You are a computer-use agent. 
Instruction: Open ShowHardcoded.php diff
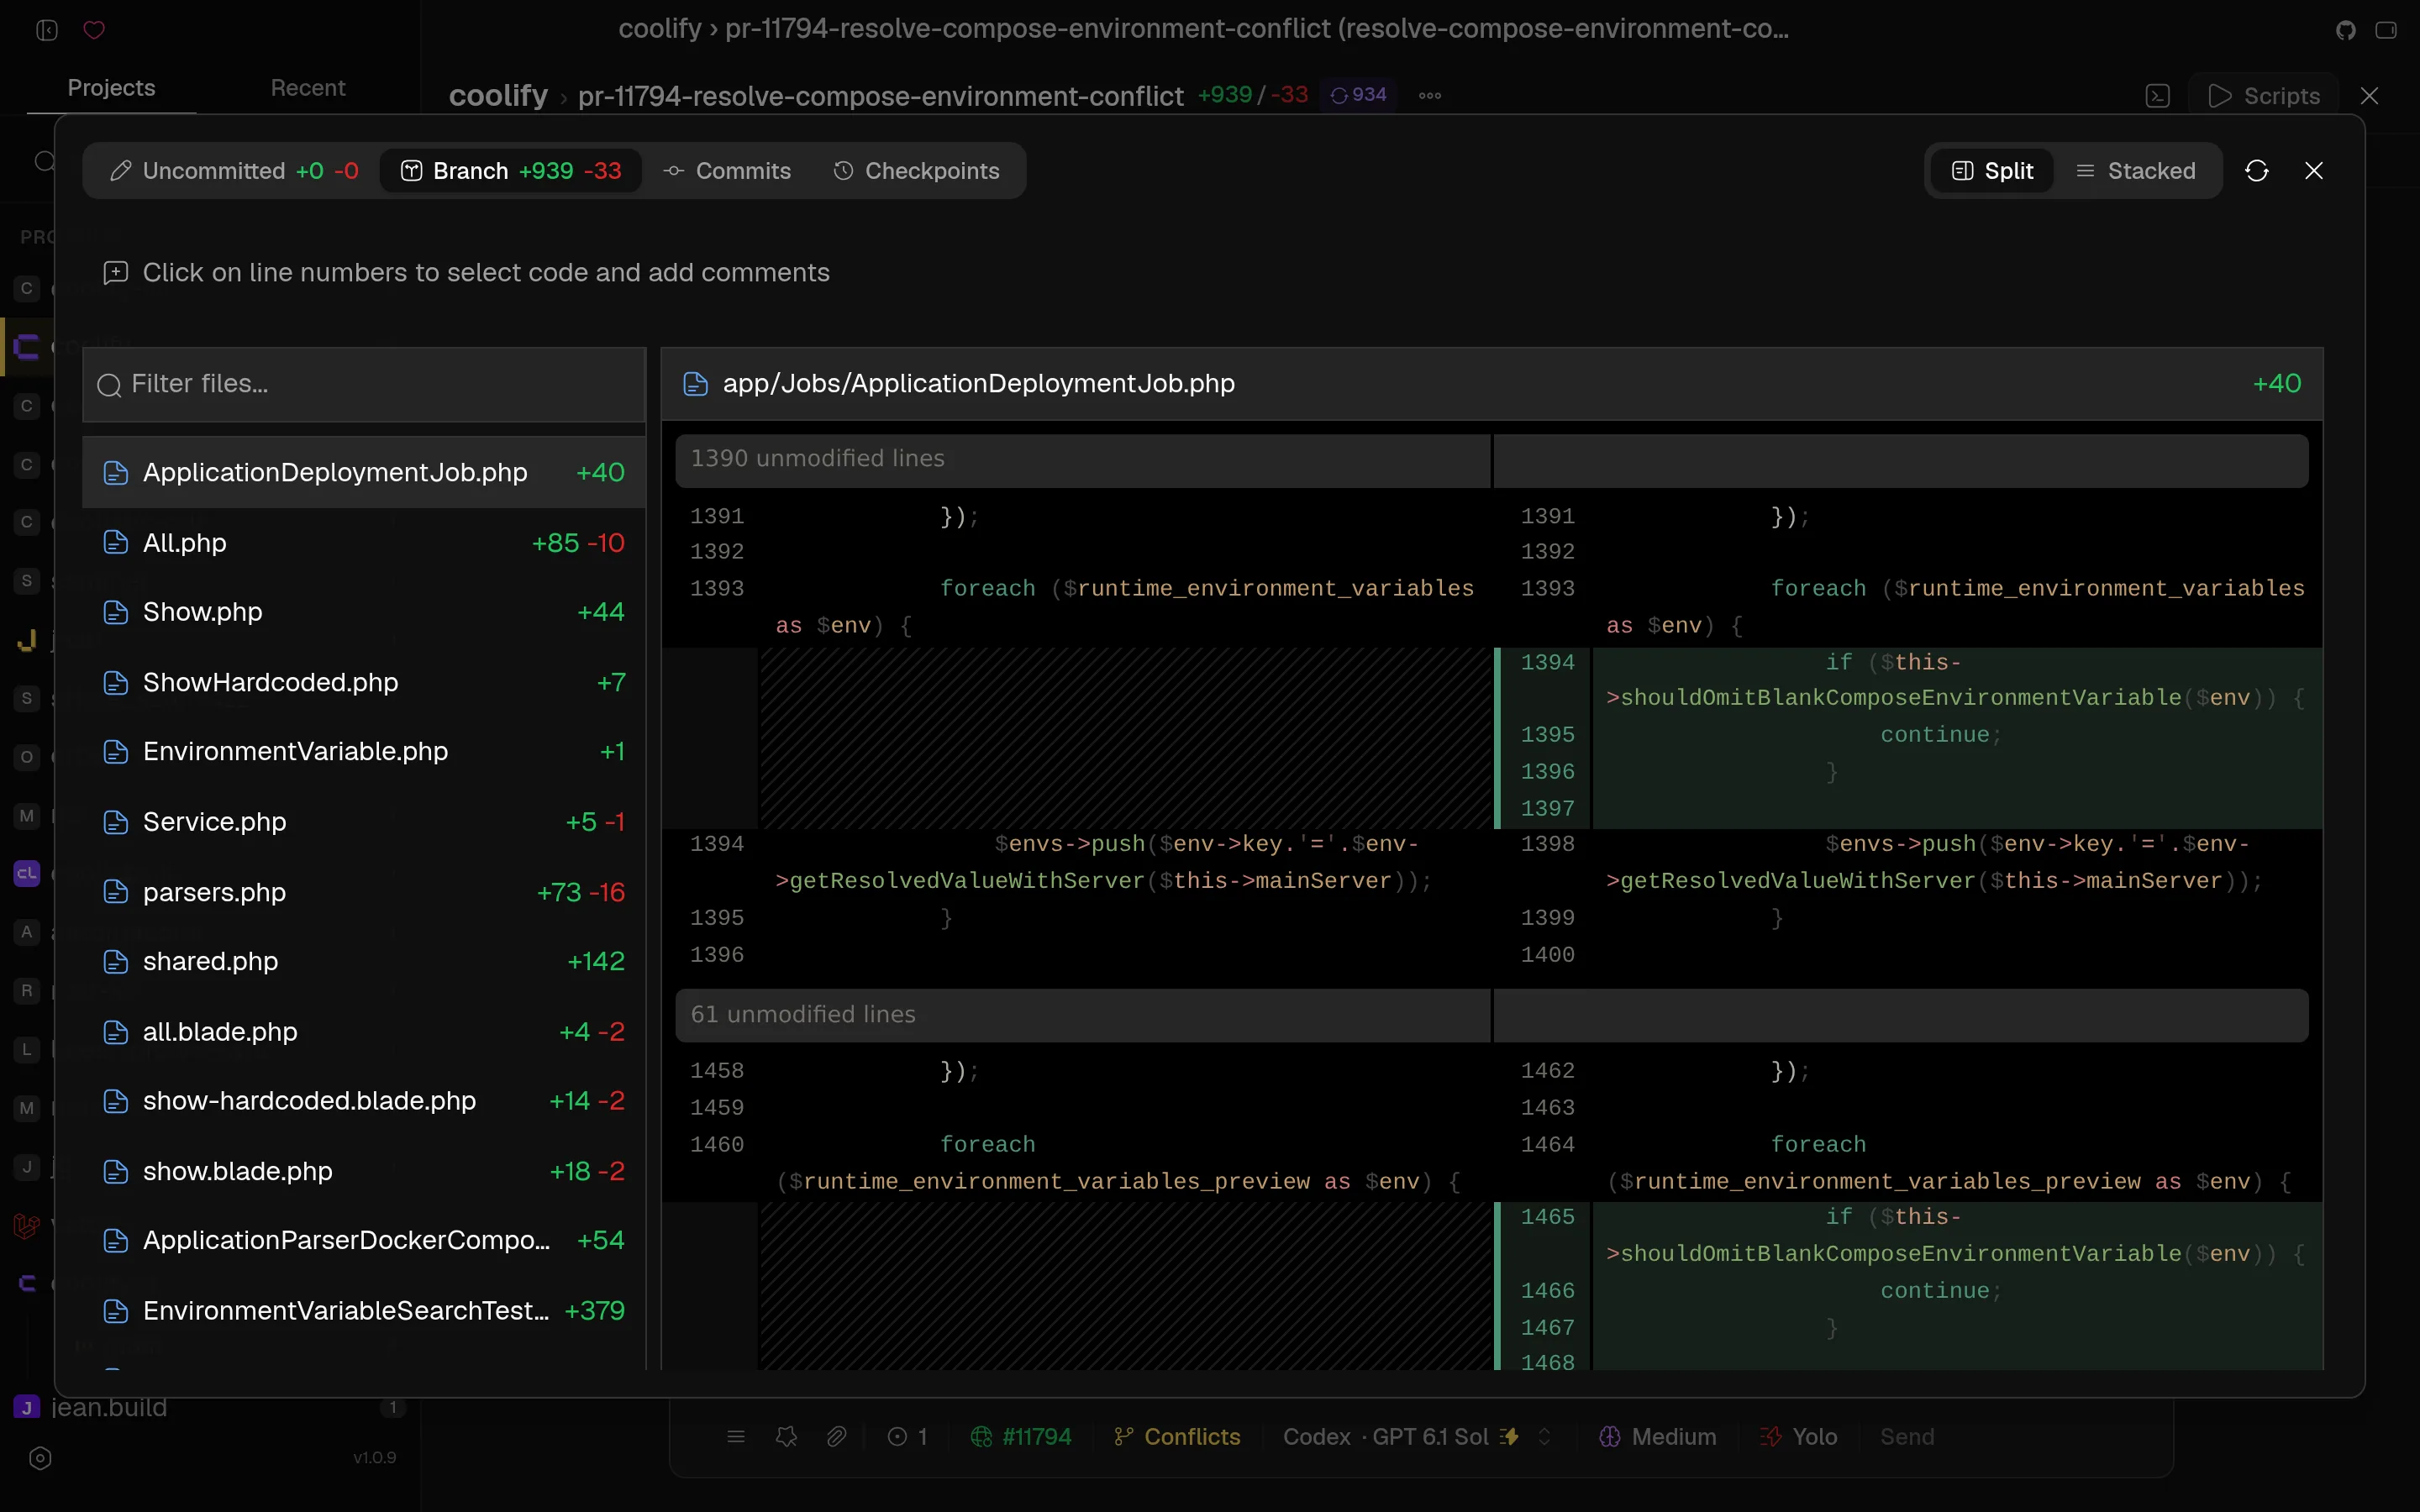pos(364,682)
